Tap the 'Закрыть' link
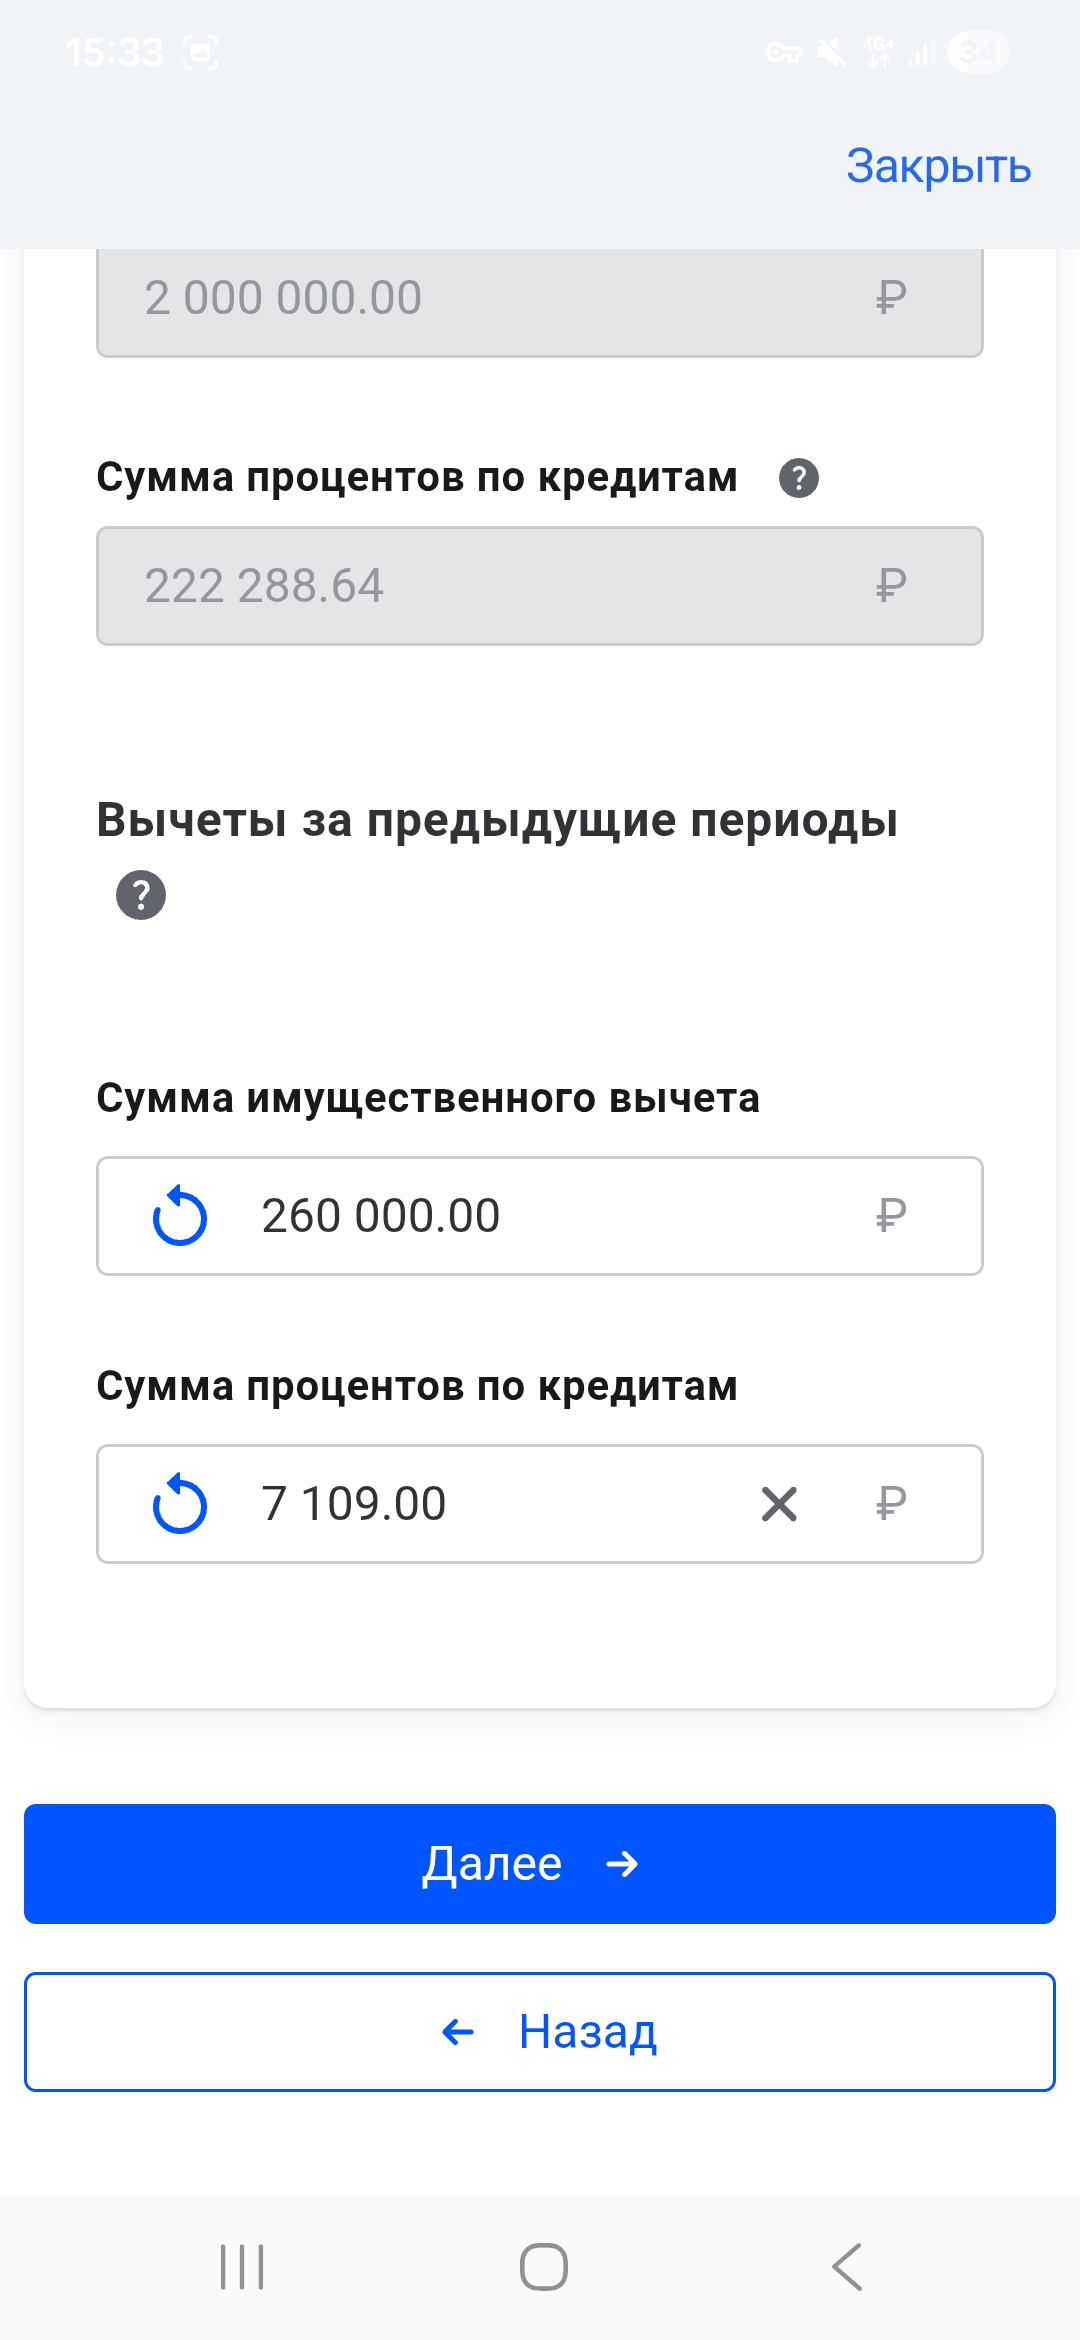The height and width of the screenshot is (2340, 1080). (938, 166)
